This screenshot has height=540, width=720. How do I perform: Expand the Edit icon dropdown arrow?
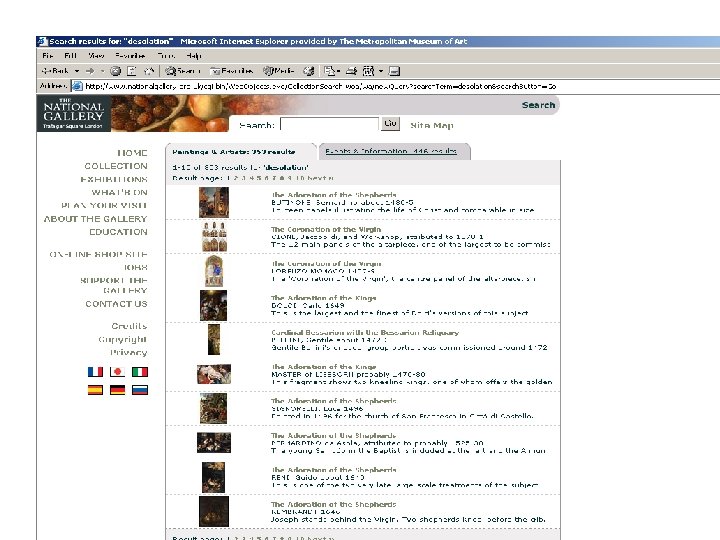tap(381, 71)
